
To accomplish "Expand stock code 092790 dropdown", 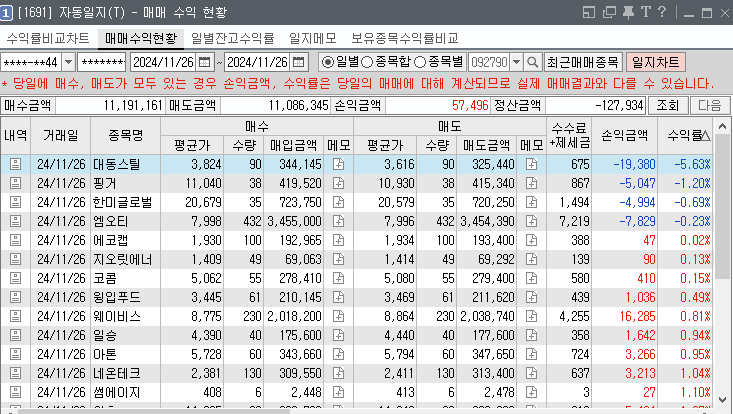I will [x=516, y=62].
